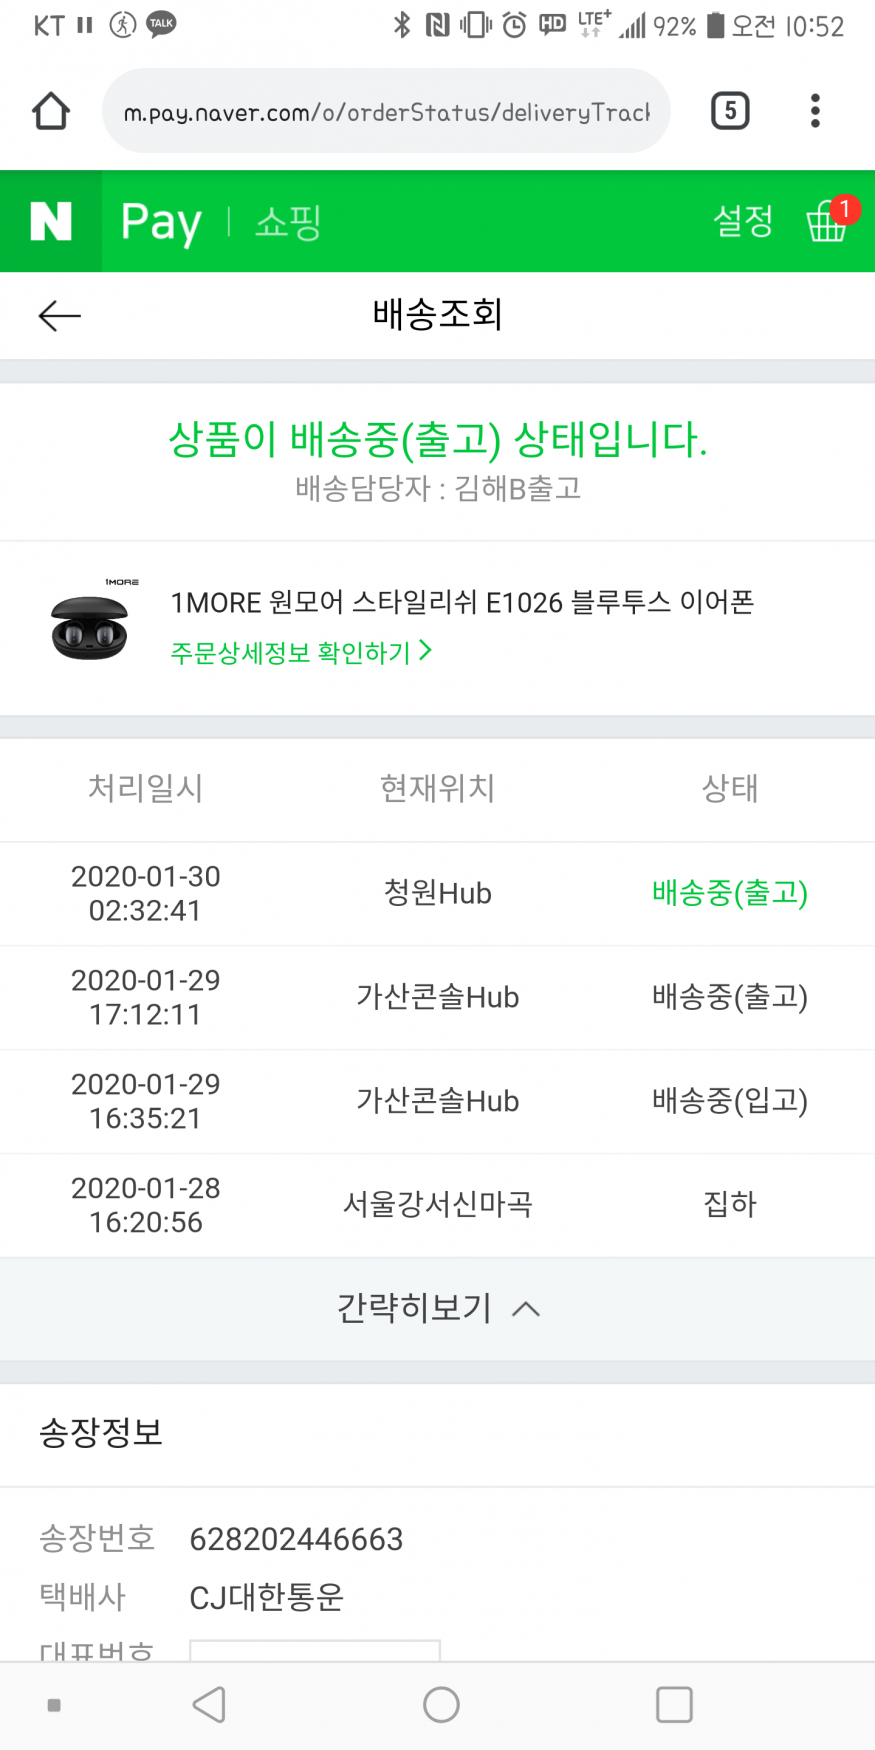Collapse the list with 간략히보기

coord(437,1308)
